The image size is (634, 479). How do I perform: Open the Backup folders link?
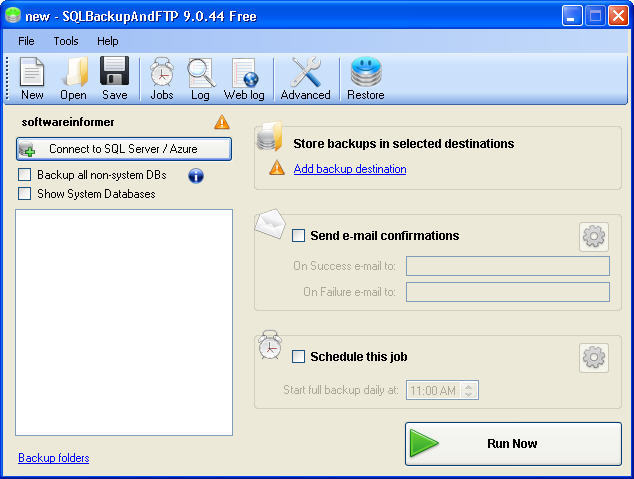[x=54, y=458]
